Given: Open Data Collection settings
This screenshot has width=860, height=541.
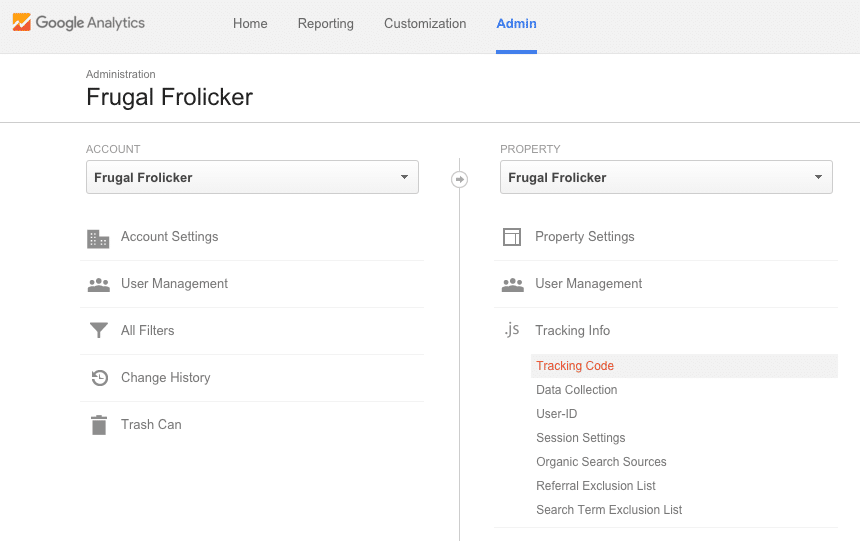Looking at the screenshot, I should point(576,390).
